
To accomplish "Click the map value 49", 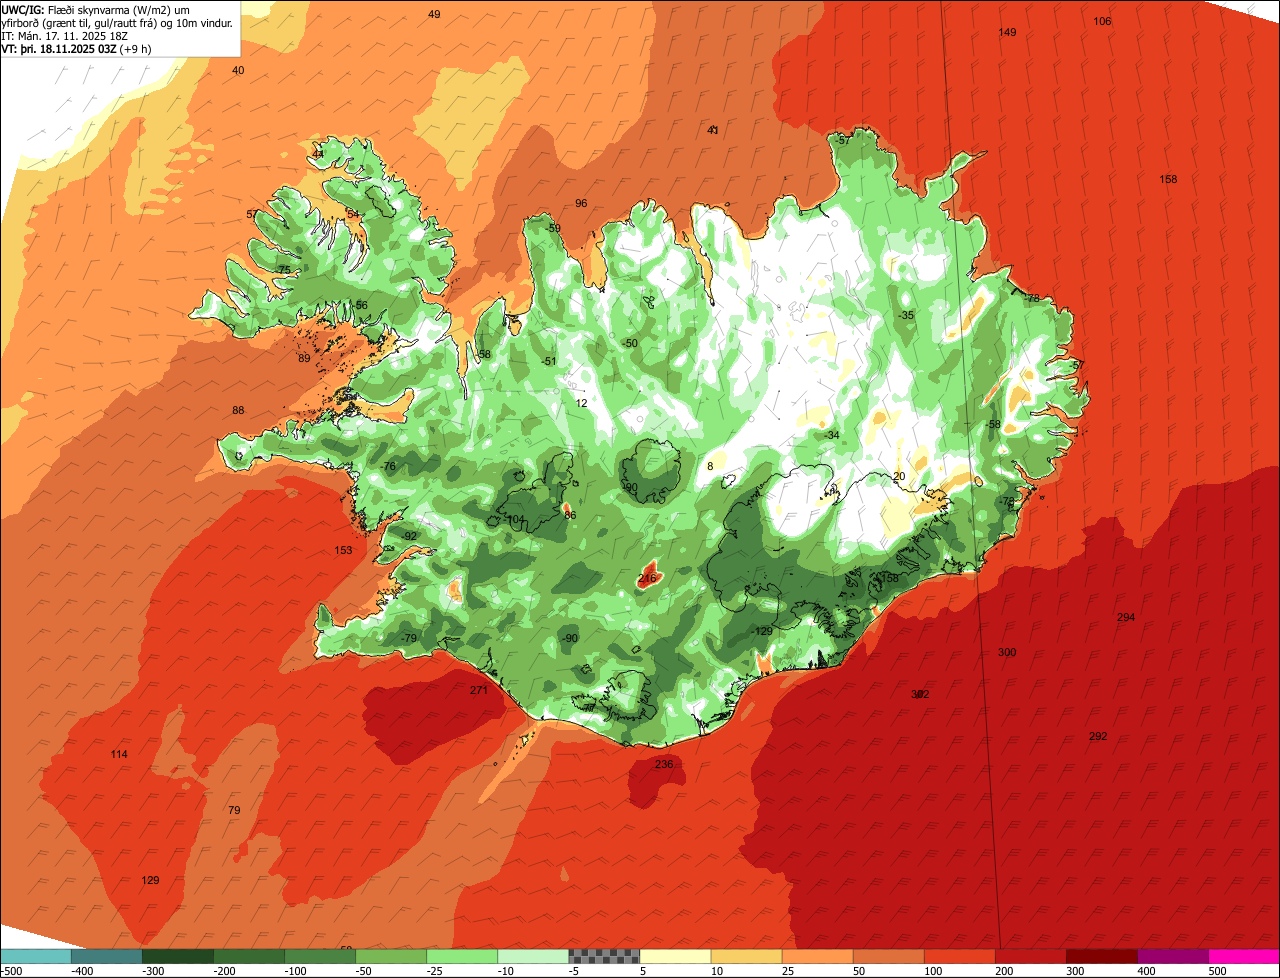I will pyautogui.click(x=434, y=14).
